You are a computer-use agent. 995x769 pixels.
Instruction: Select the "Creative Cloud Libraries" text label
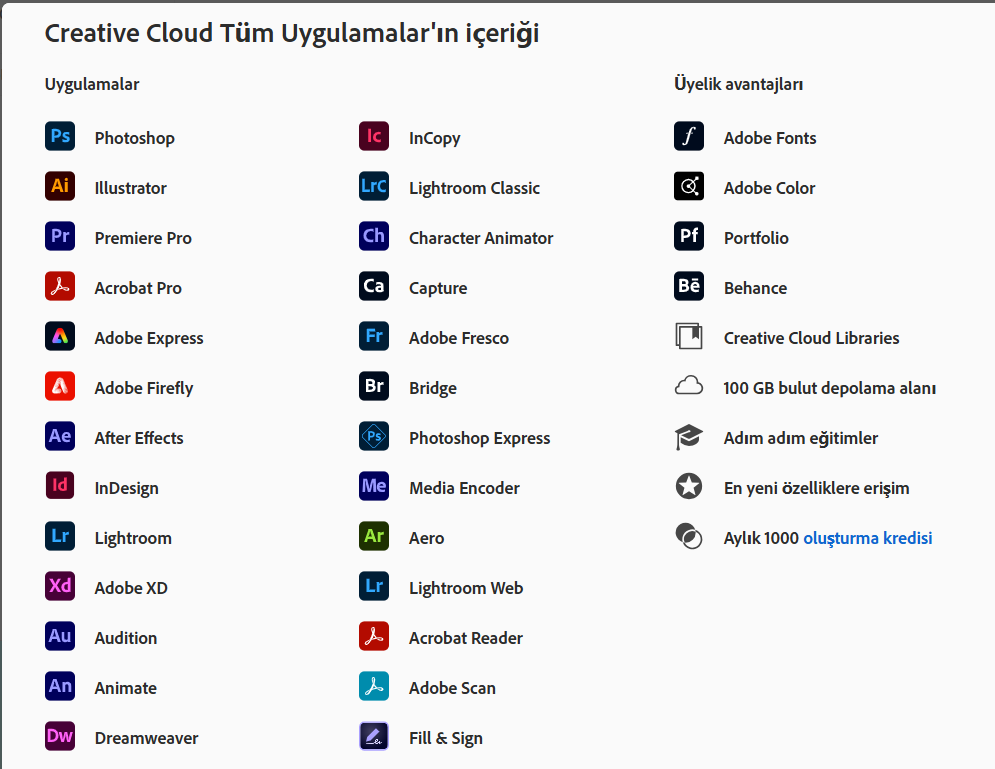pos(812,338)
